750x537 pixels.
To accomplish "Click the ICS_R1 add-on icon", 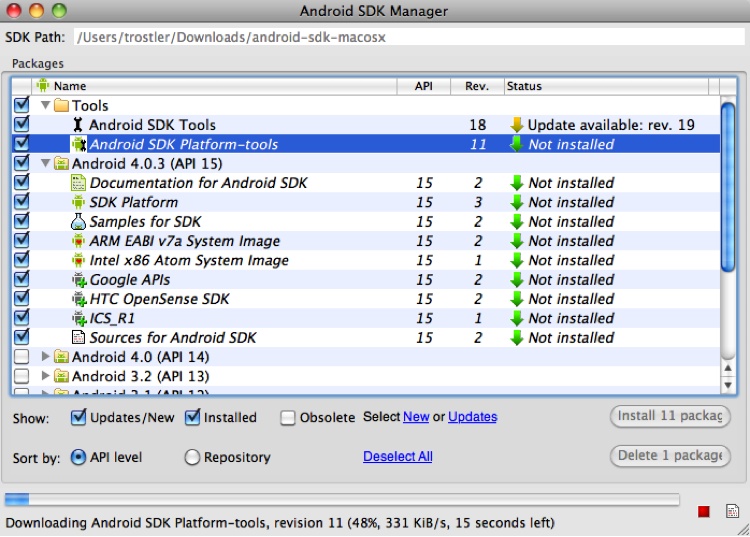I will pyautogui.click(x=79, y=318).
